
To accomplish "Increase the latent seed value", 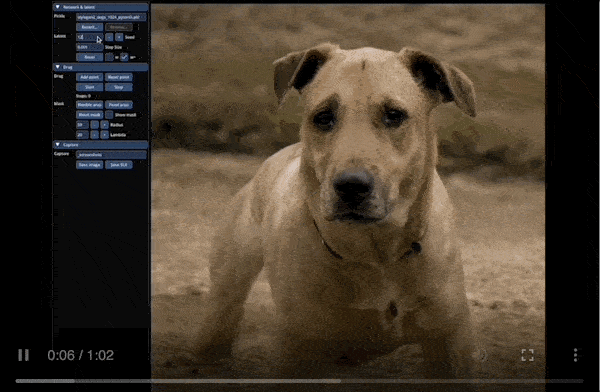I will click(119, 37).
